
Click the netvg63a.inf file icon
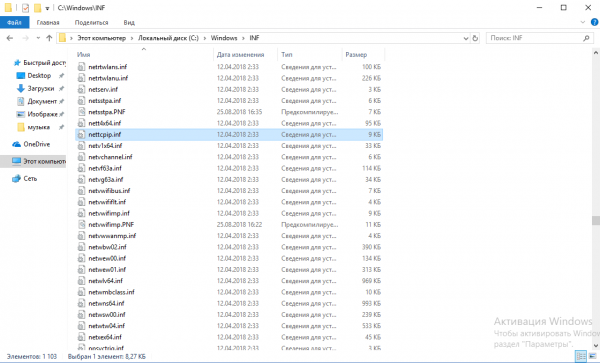[81, 179]
